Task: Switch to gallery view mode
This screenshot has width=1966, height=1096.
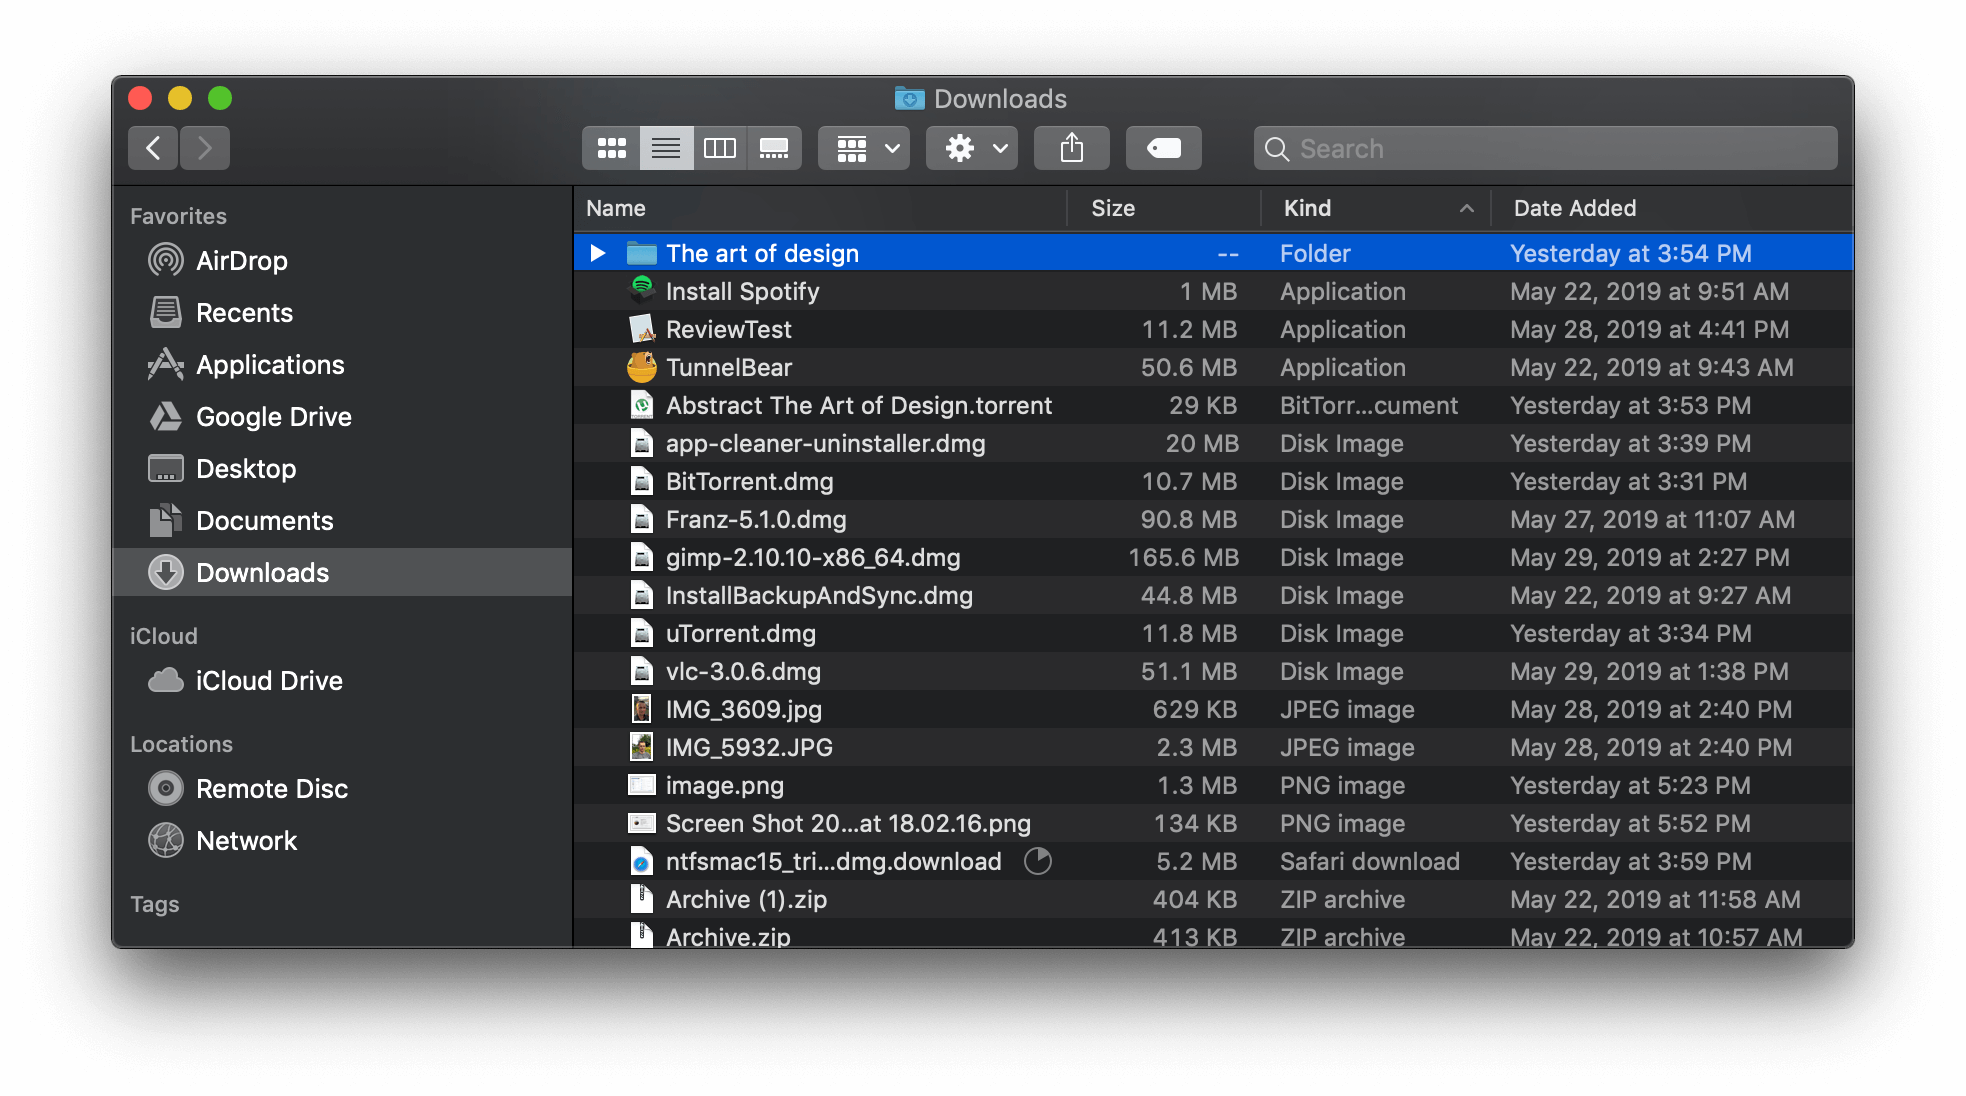Action: coord(773,146)
